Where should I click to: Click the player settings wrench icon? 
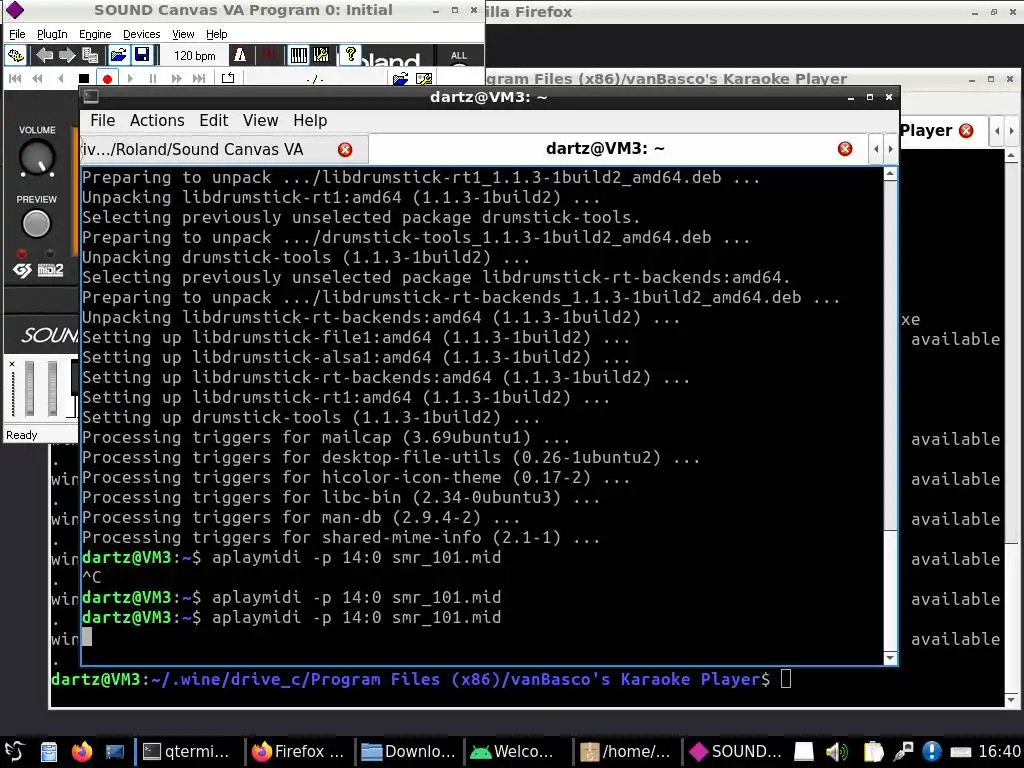click(x=424, y=79)
